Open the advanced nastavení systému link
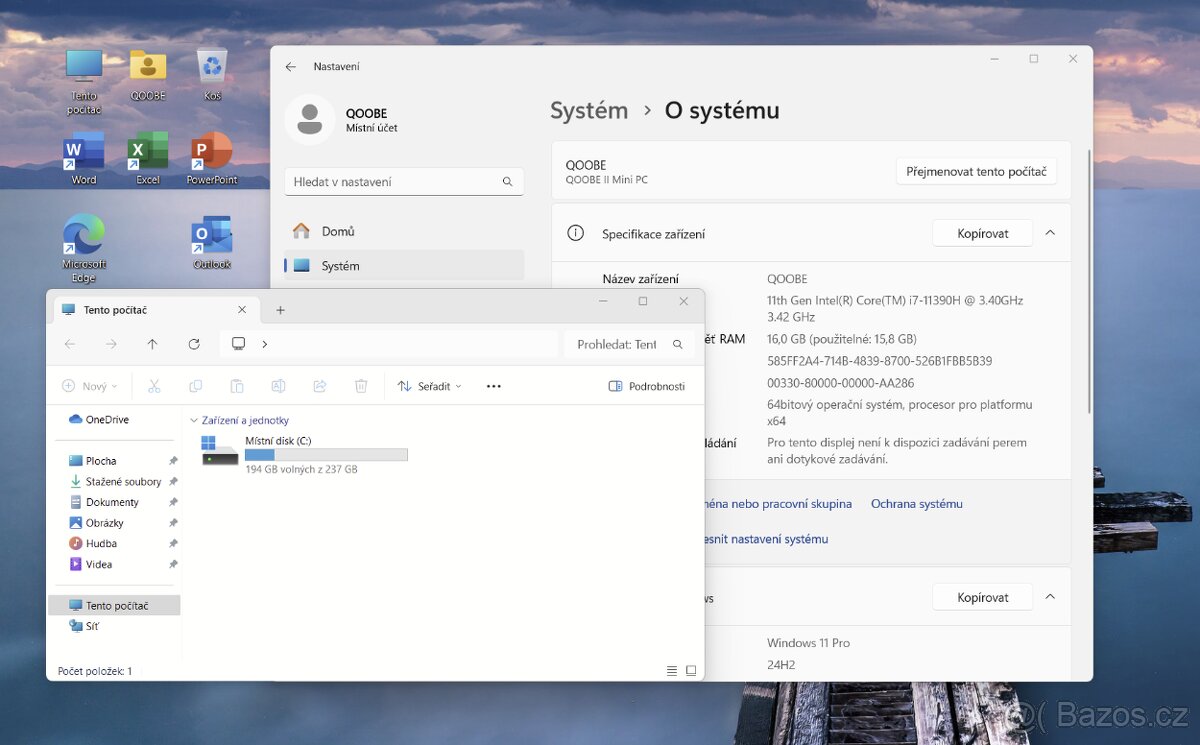The height and width of the screenshot is (745, 1200). (766, 539)
